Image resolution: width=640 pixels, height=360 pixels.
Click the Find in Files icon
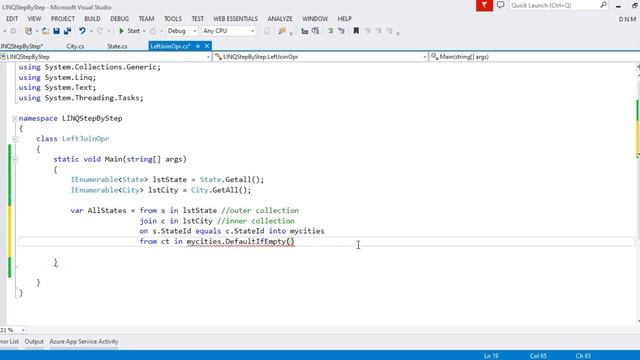point(282,31)
